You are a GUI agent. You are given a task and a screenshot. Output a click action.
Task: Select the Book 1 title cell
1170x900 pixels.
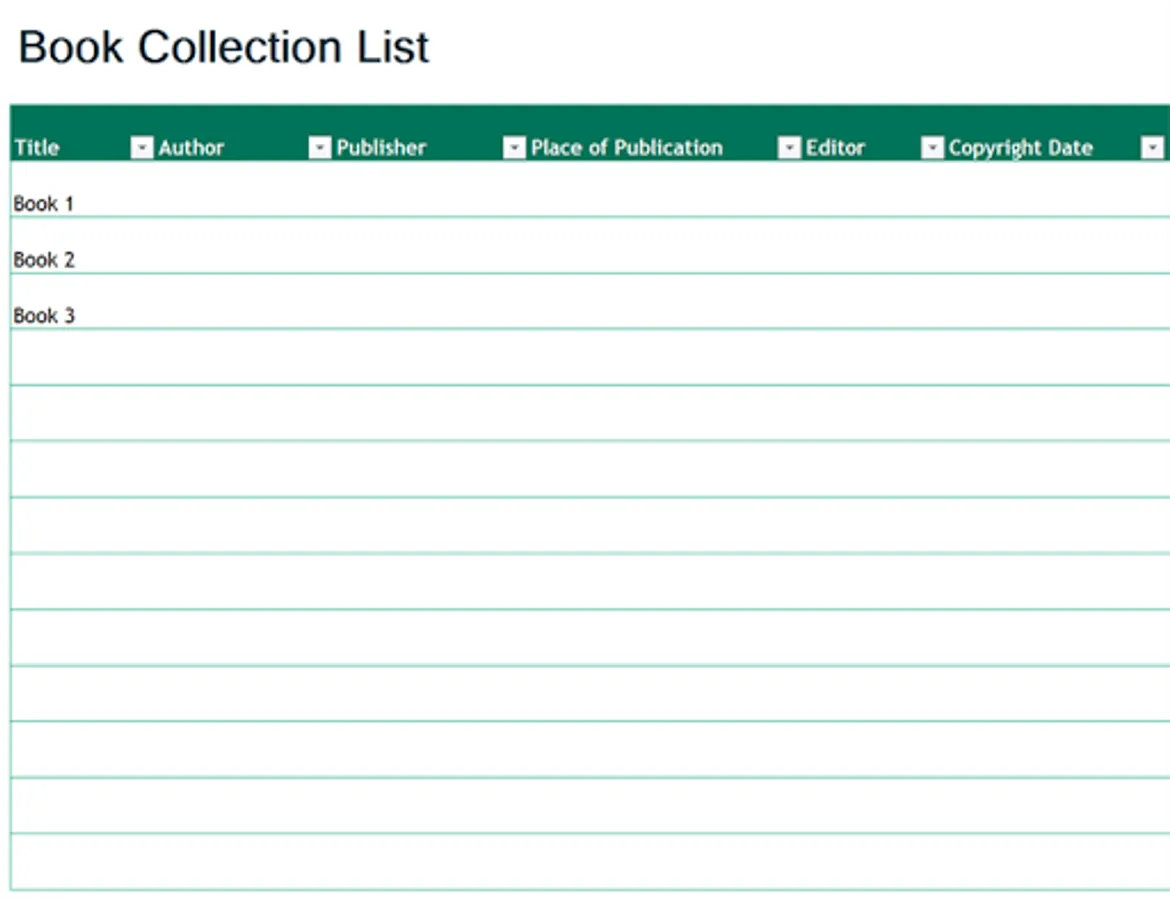82,190
